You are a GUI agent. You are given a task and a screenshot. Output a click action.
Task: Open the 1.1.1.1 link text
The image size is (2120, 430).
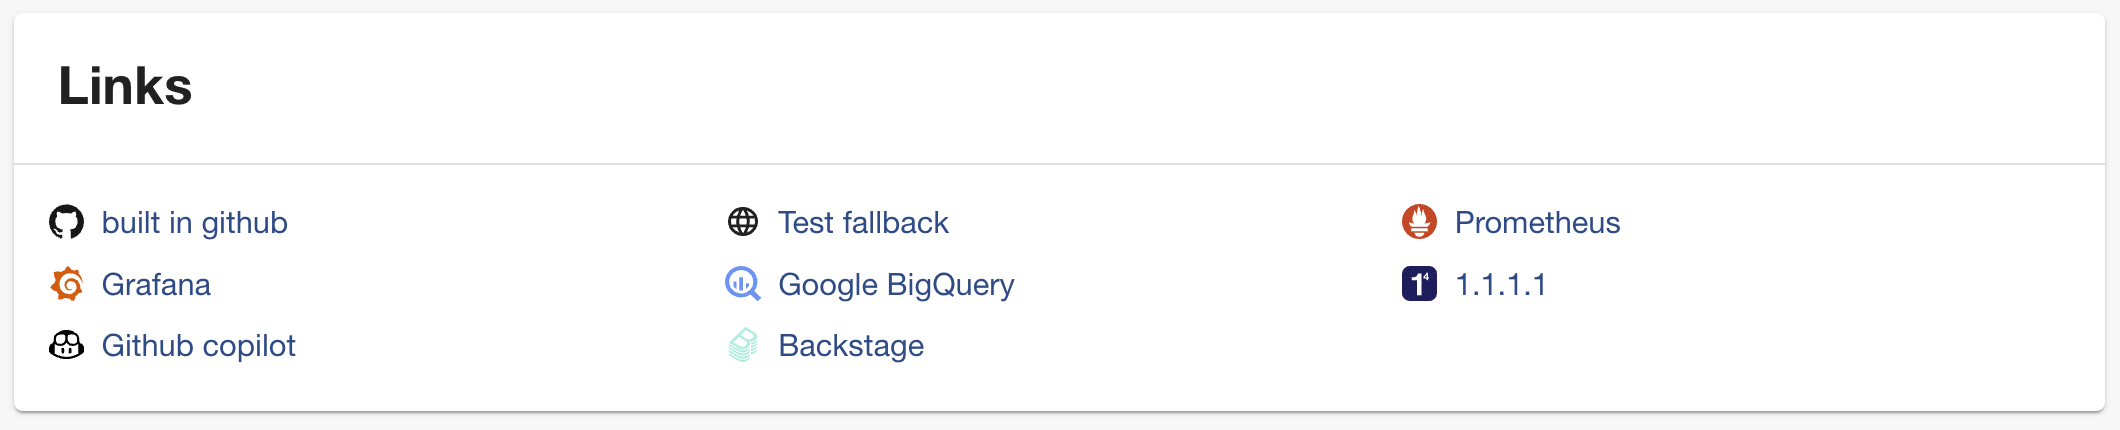pyautogui.click(x=1501, y=284)
